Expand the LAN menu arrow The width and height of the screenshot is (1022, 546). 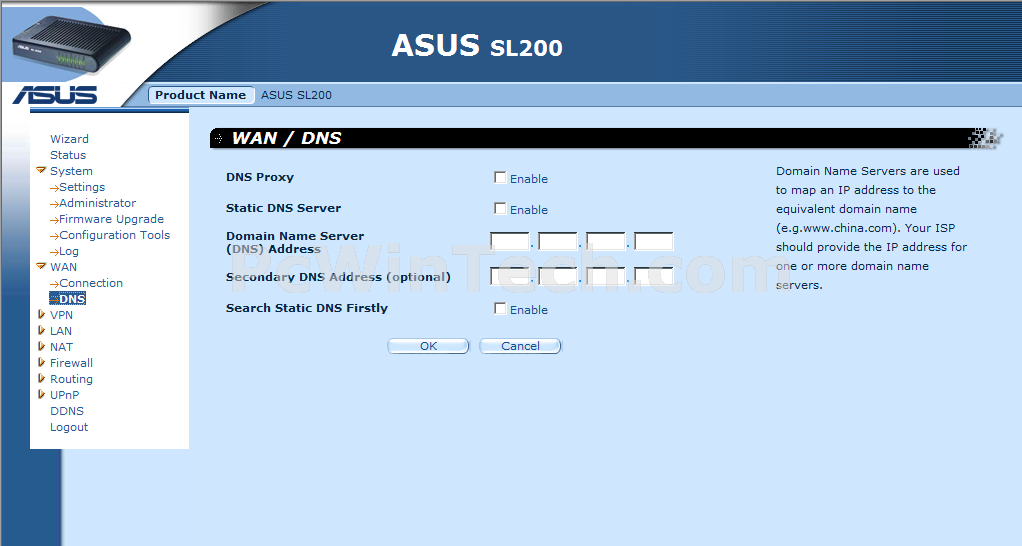click(x=41, y=330)
